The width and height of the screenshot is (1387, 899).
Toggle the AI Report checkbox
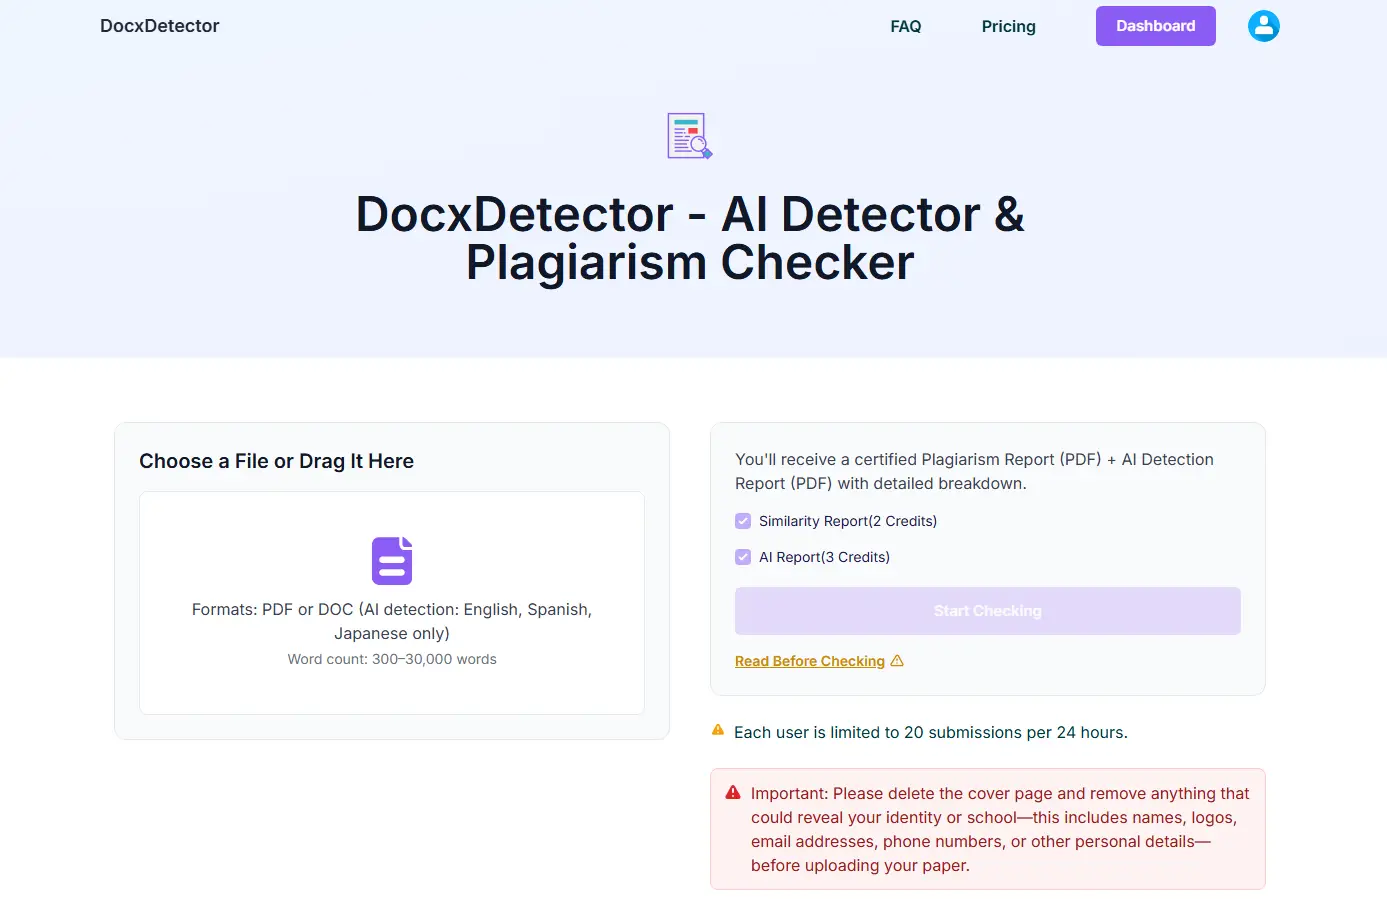[x=743, y=557]
